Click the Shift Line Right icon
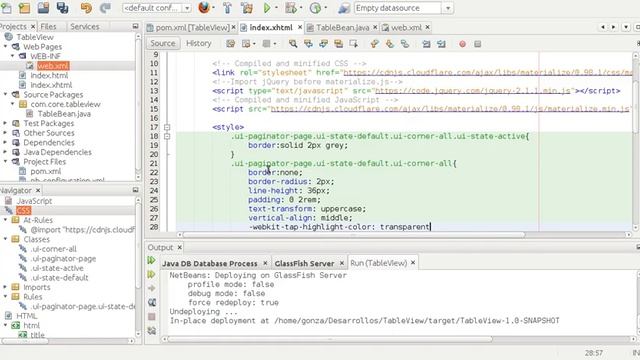The image size is (640, 360). point(441,44)
